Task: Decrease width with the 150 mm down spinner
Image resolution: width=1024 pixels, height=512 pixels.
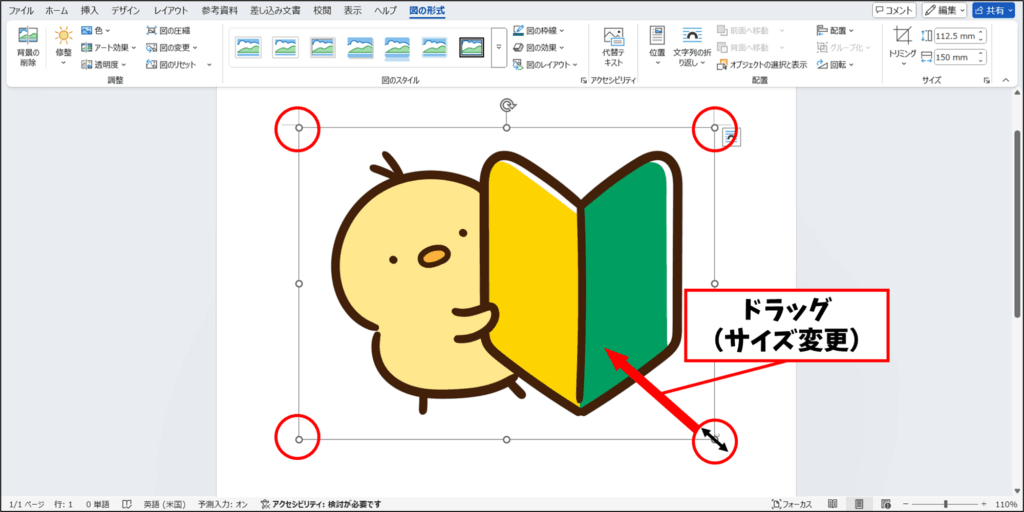Action: (982, 61)
